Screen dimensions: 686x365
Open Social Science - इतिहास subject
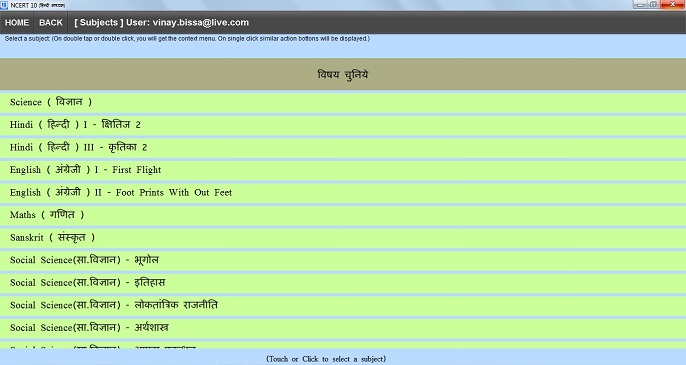pos(343,283)
